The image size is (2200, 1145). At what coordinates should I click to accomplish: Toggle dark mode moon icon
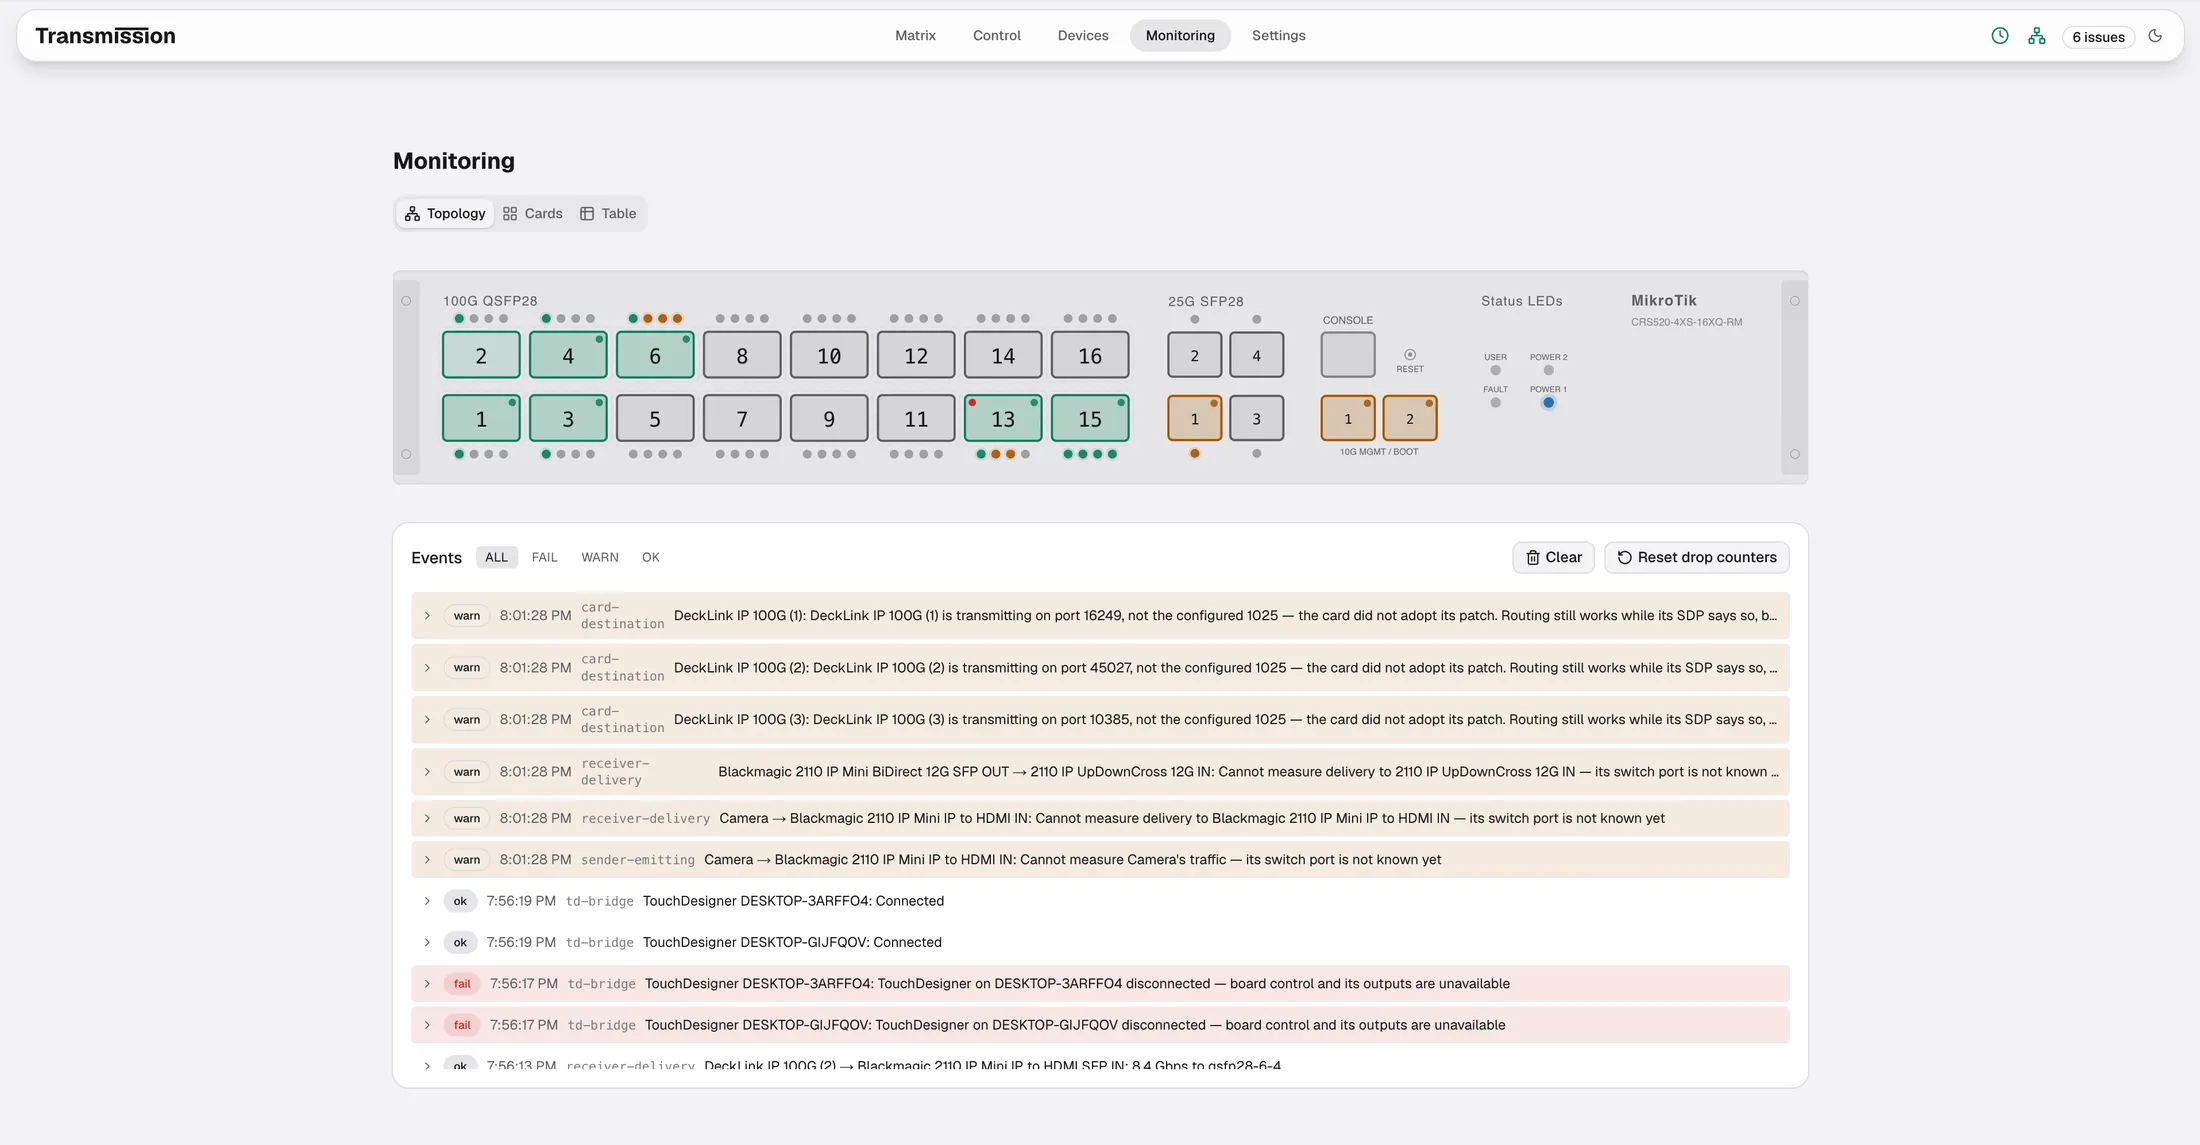pyautogui.click(x=2155, y=36)
